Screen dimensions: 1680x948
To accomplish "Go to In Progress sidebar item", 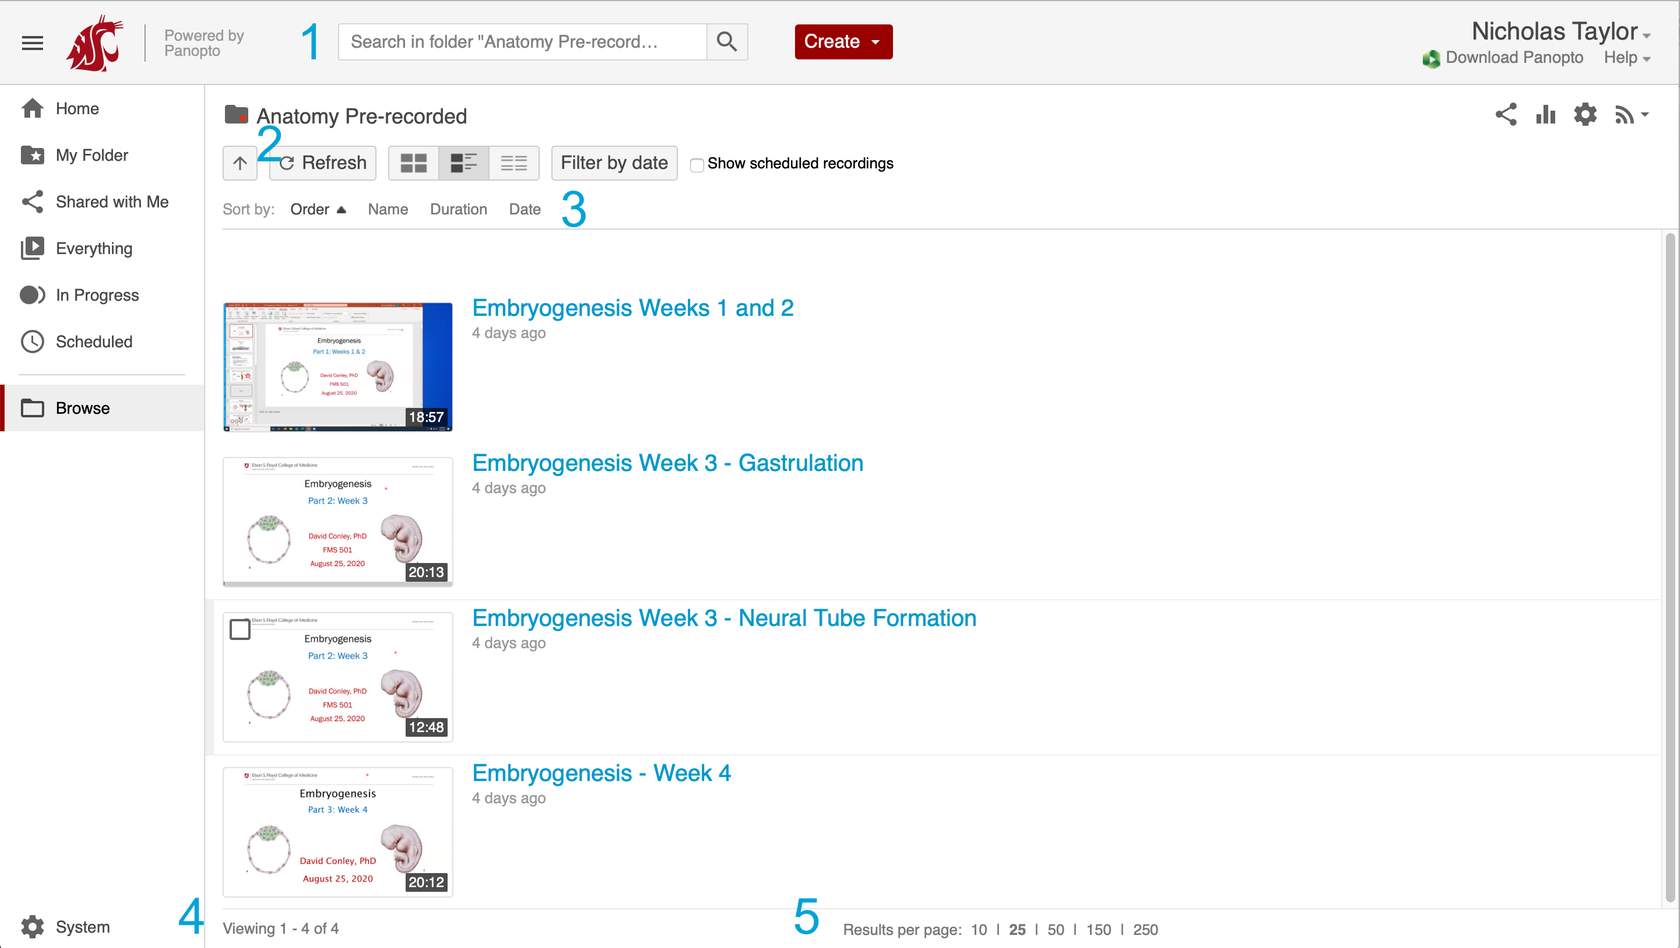I will 97,295.
